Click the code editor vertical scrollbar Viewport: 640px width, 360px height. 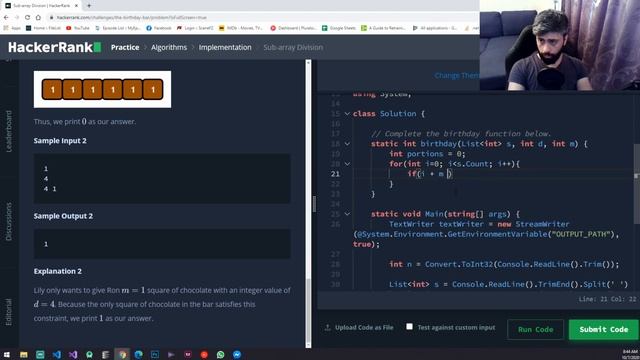637,184
